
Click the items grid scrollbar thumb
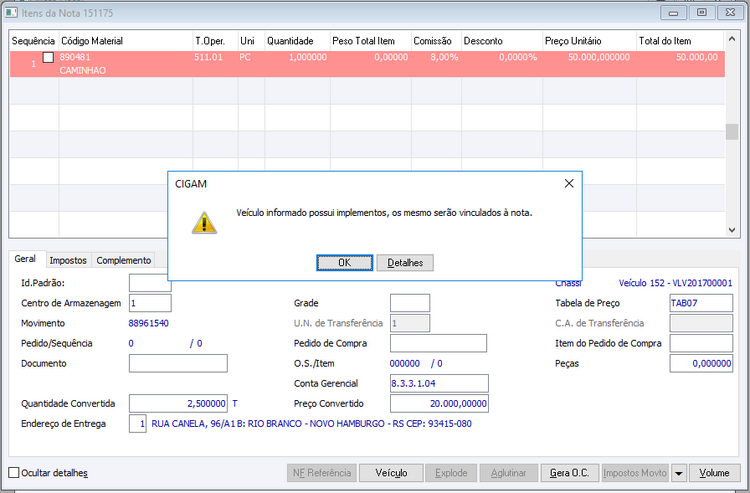(x=732, y=131)
